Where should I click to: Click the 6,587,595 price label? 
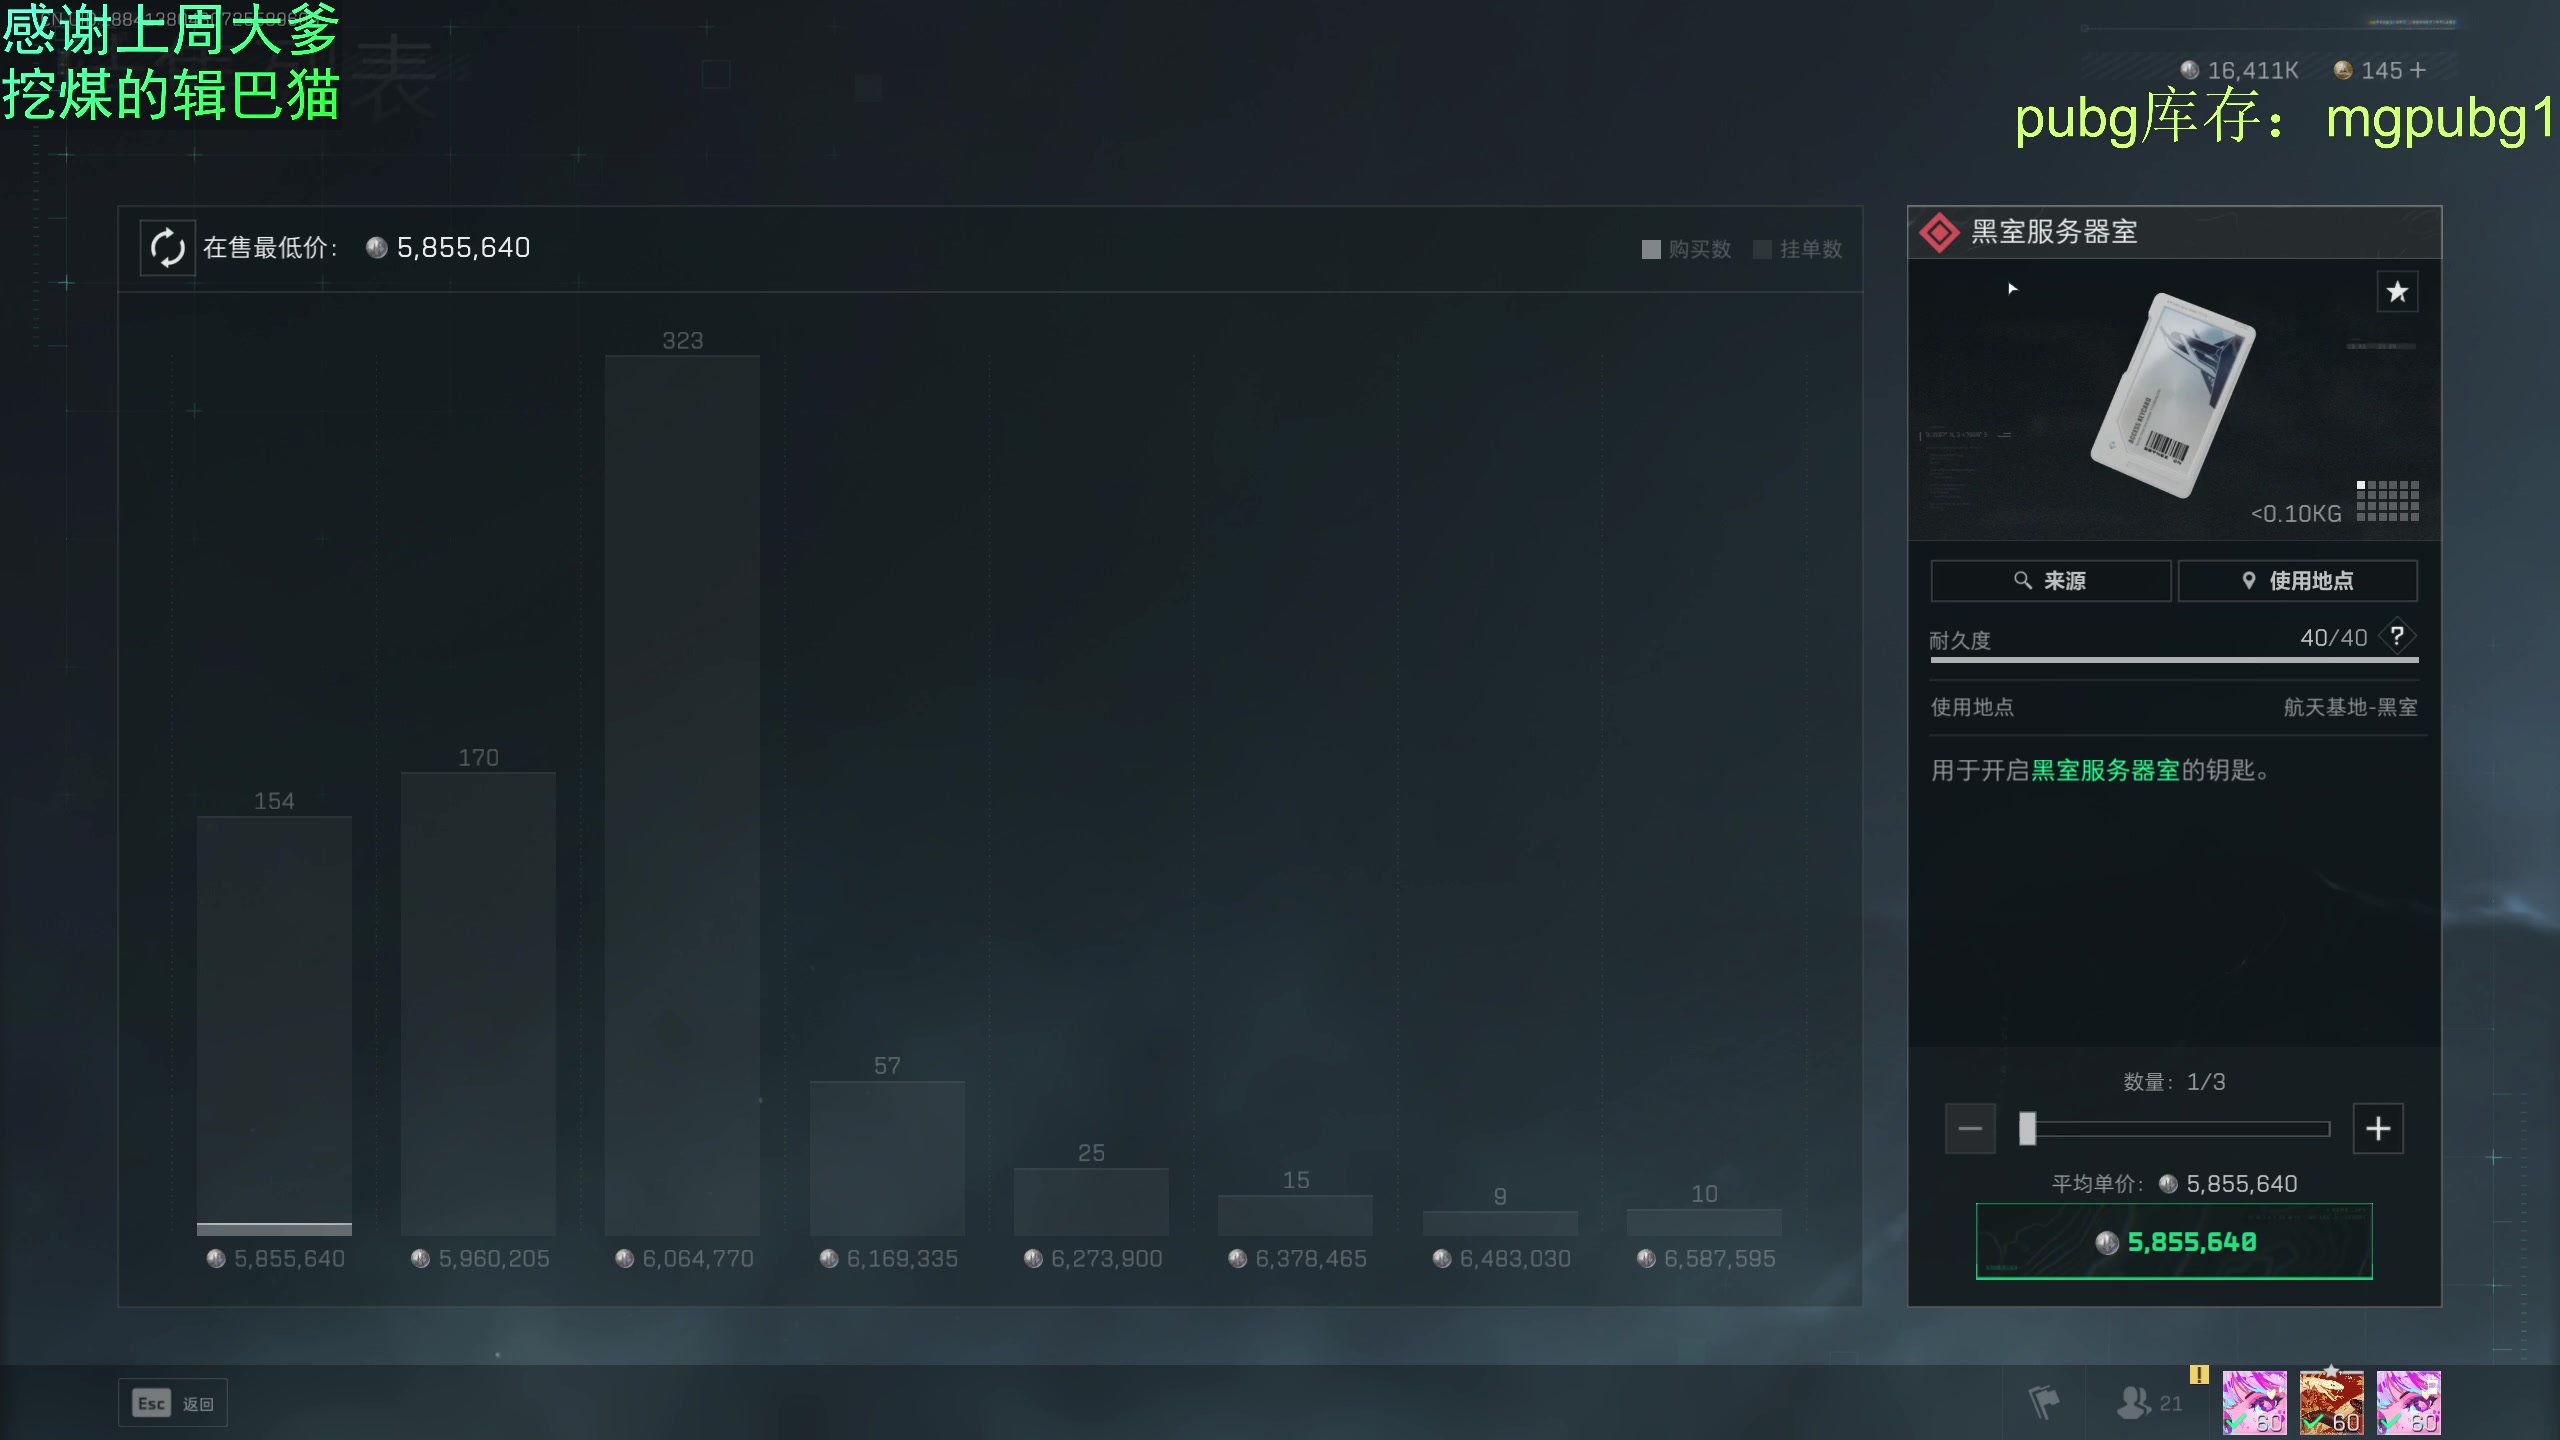pos(1706,1259)
